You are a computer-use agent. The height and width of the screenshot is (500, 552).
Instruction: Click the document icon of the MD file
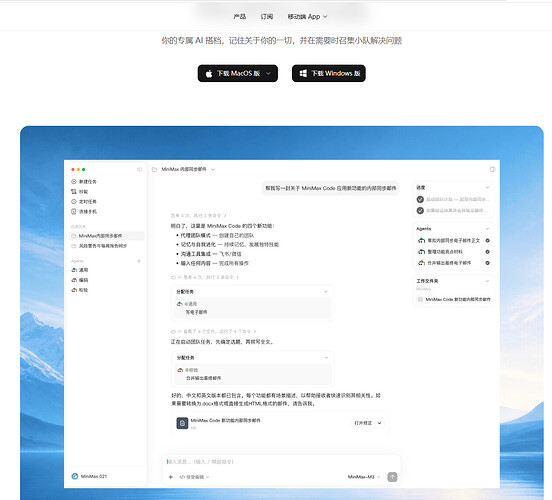(182, 423)
